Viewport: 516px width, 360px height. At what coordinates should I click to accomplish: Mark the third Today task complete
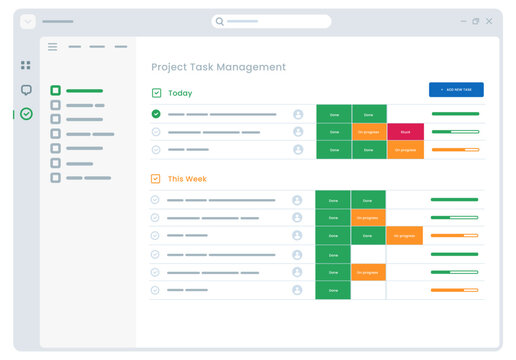coord(156,150)
